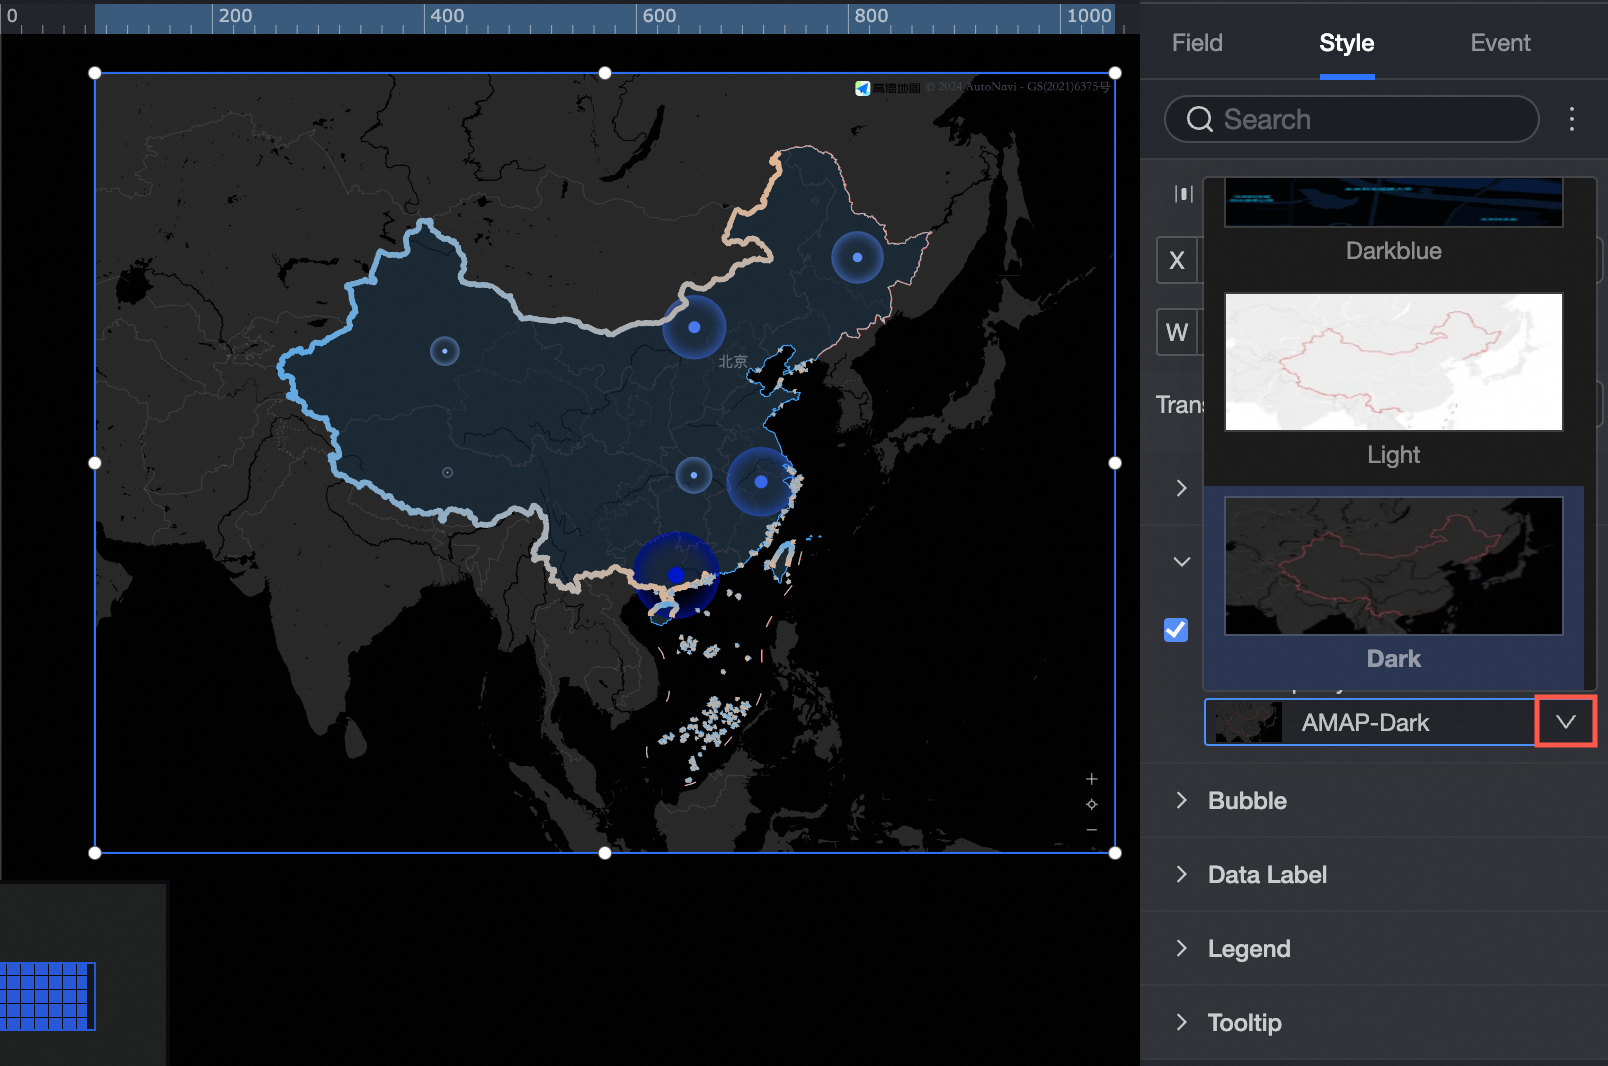Open the AMAP-Dark dropdown arrow
1608x1066 pixels.
1566,722
